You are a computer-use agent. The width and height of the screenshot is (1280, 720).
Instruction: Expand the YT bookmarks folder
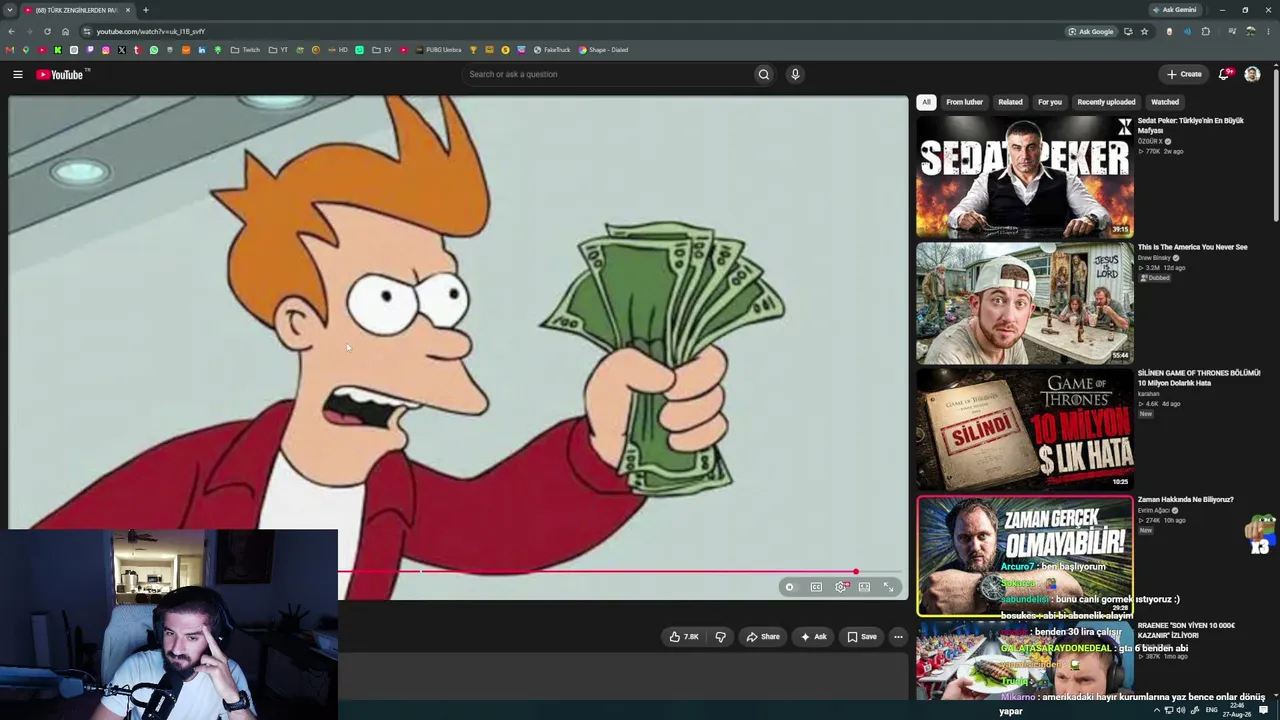point(279,50)
